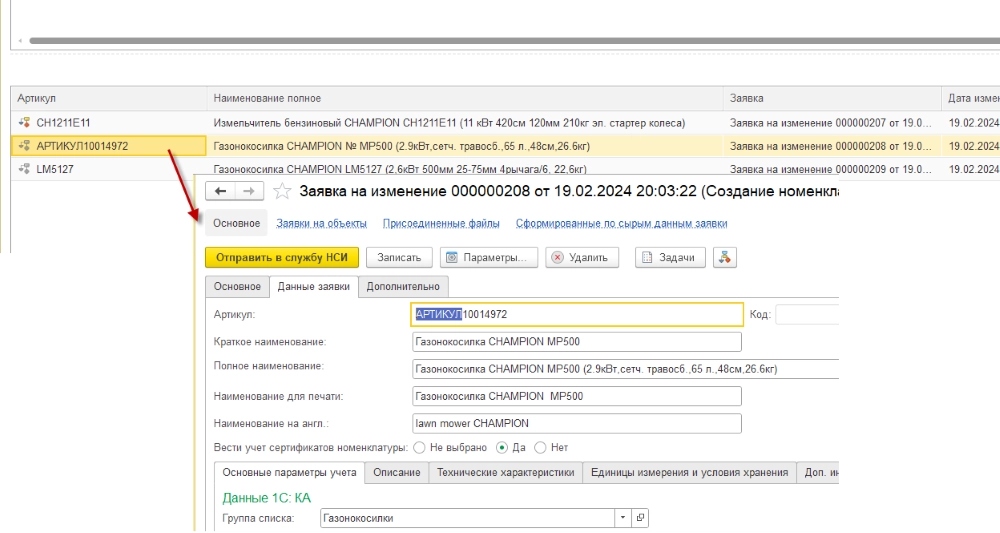Image resolution: width=1000 pixels, height=533 pixels.
Task: Sort by the Заявка column header
Action: click(x=832, y=98)
